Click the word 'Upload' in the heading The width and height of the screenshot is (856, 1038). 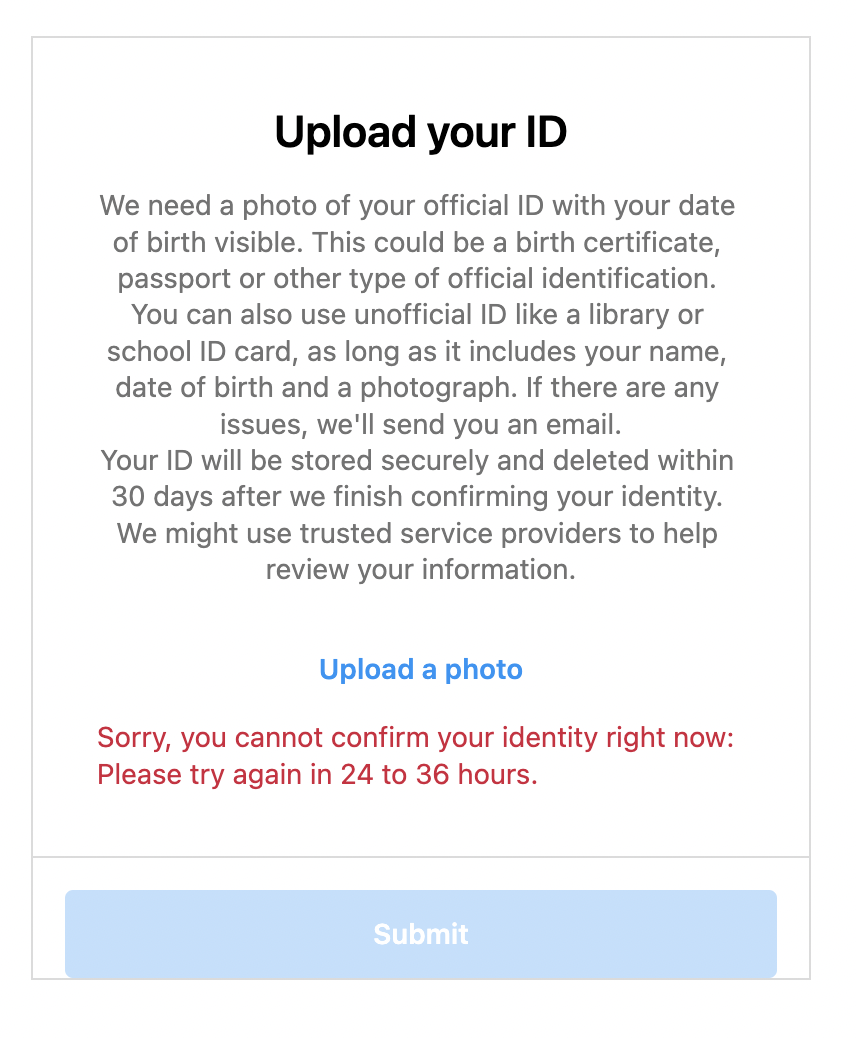345,132
